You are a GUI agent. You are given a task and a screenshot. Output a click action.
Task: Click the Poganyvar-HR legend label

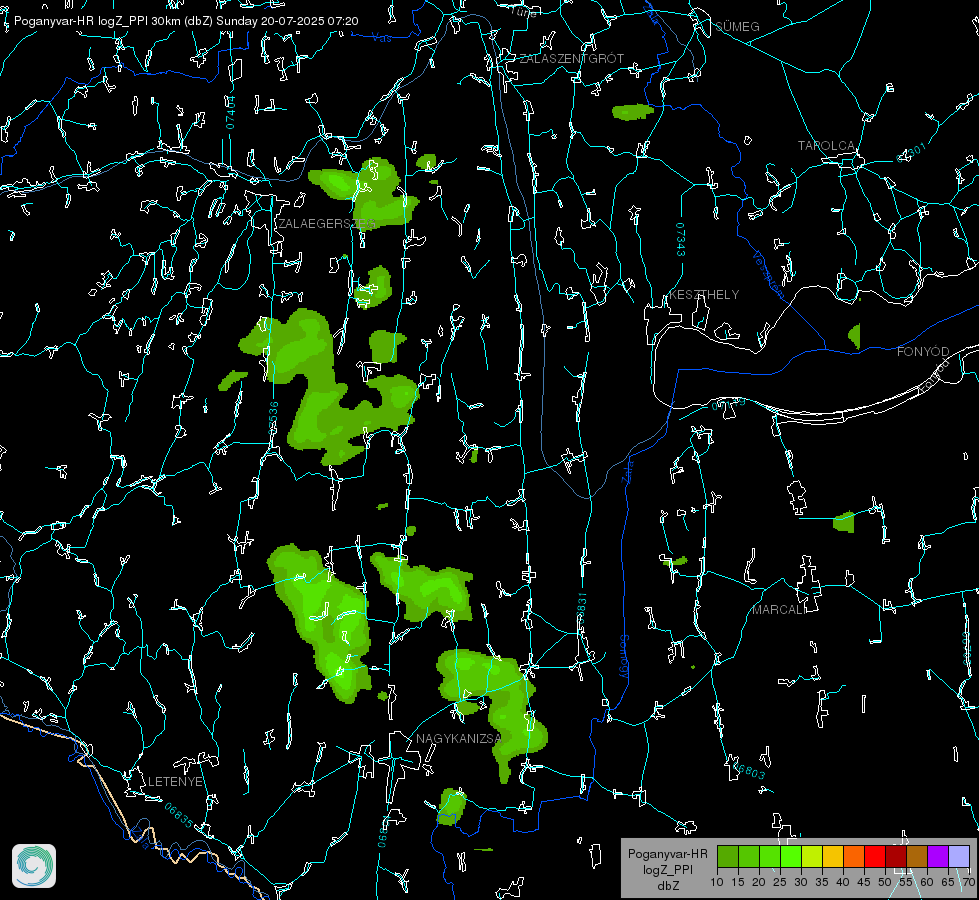pos(668,854)
